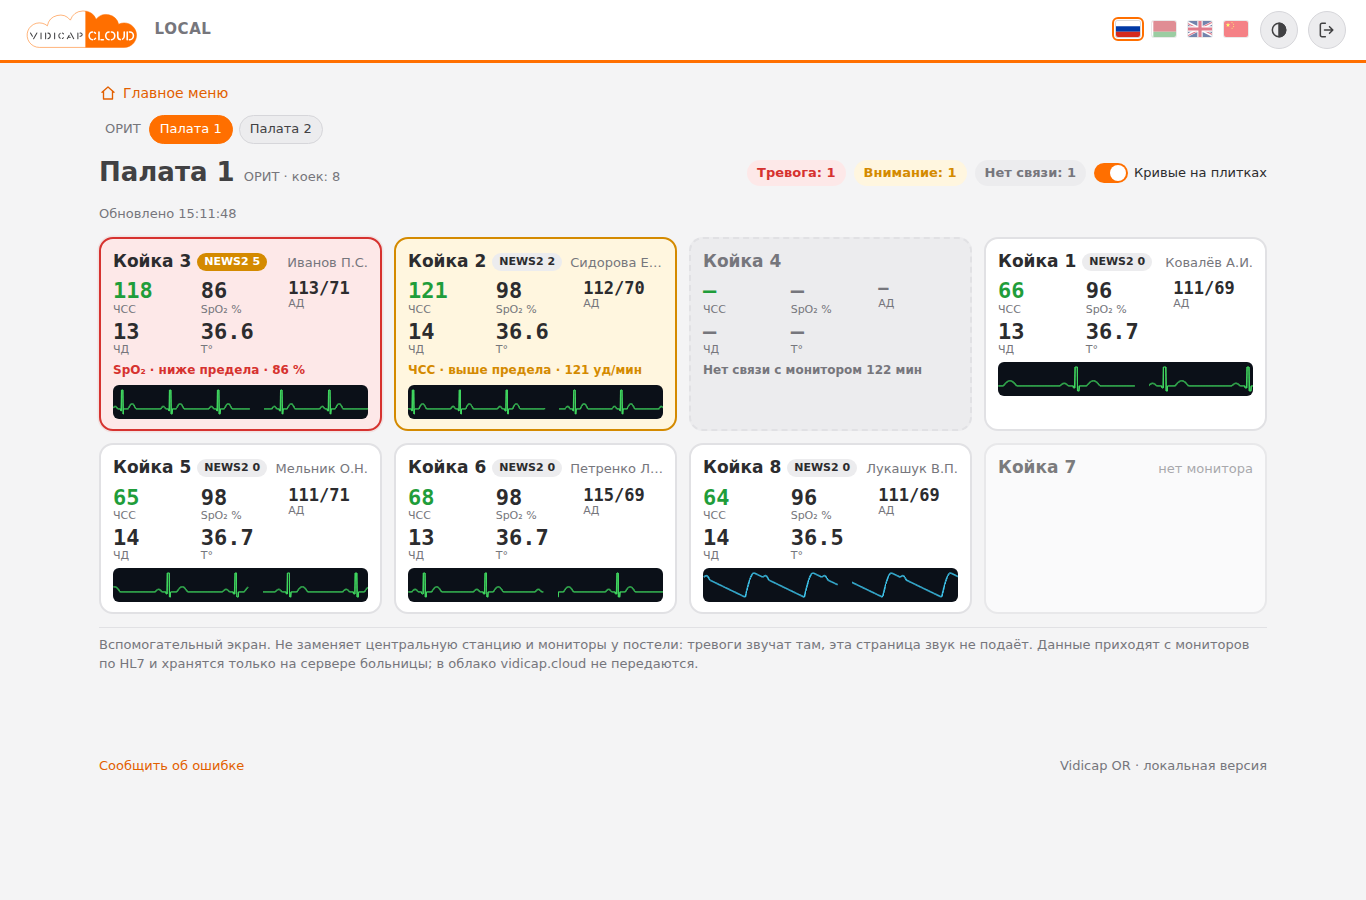The width and height of the screenshot is (1366, 900).
Task: Open the «Главное меню» link
Action: tap(164, 93)
